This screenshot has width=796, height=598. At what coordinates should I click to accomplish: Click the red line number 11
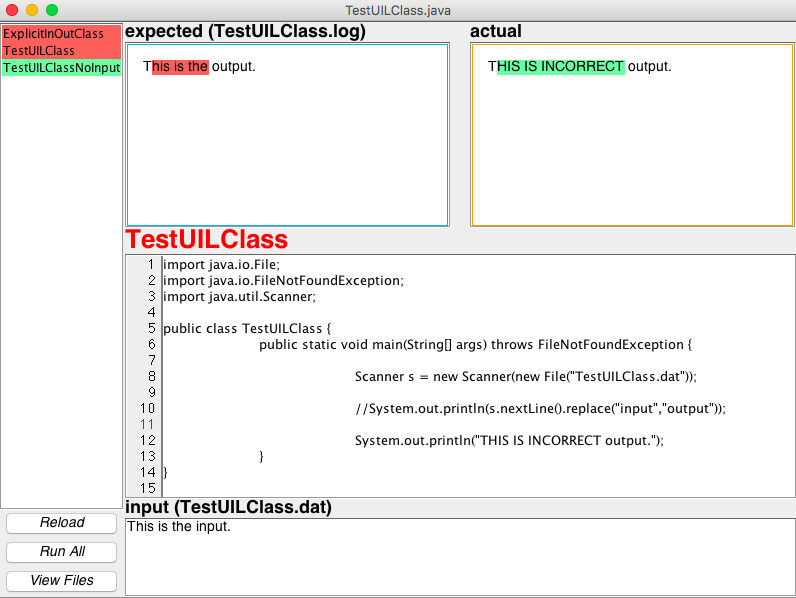pyautogui.click(x=147, y=424)
